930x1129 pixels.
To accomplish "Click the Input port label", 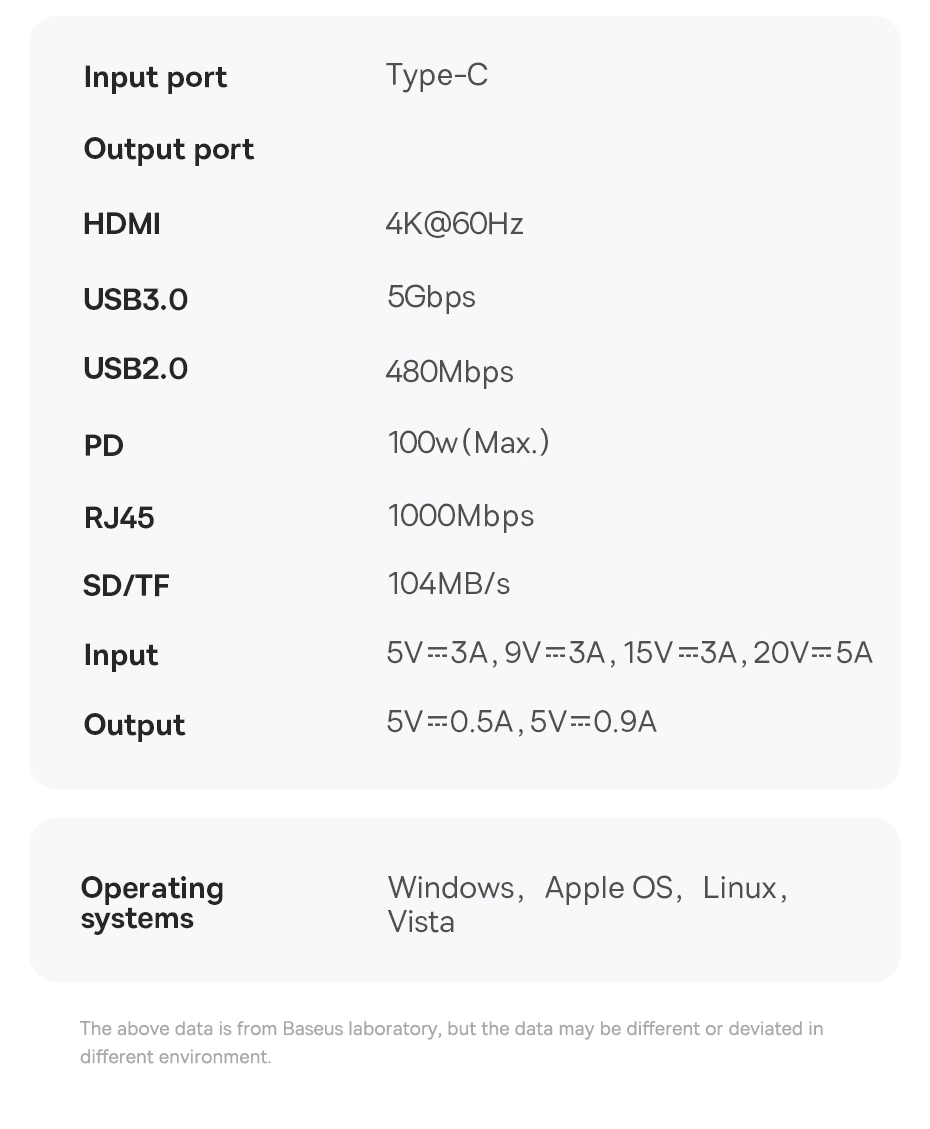I will tap(155, 77).
